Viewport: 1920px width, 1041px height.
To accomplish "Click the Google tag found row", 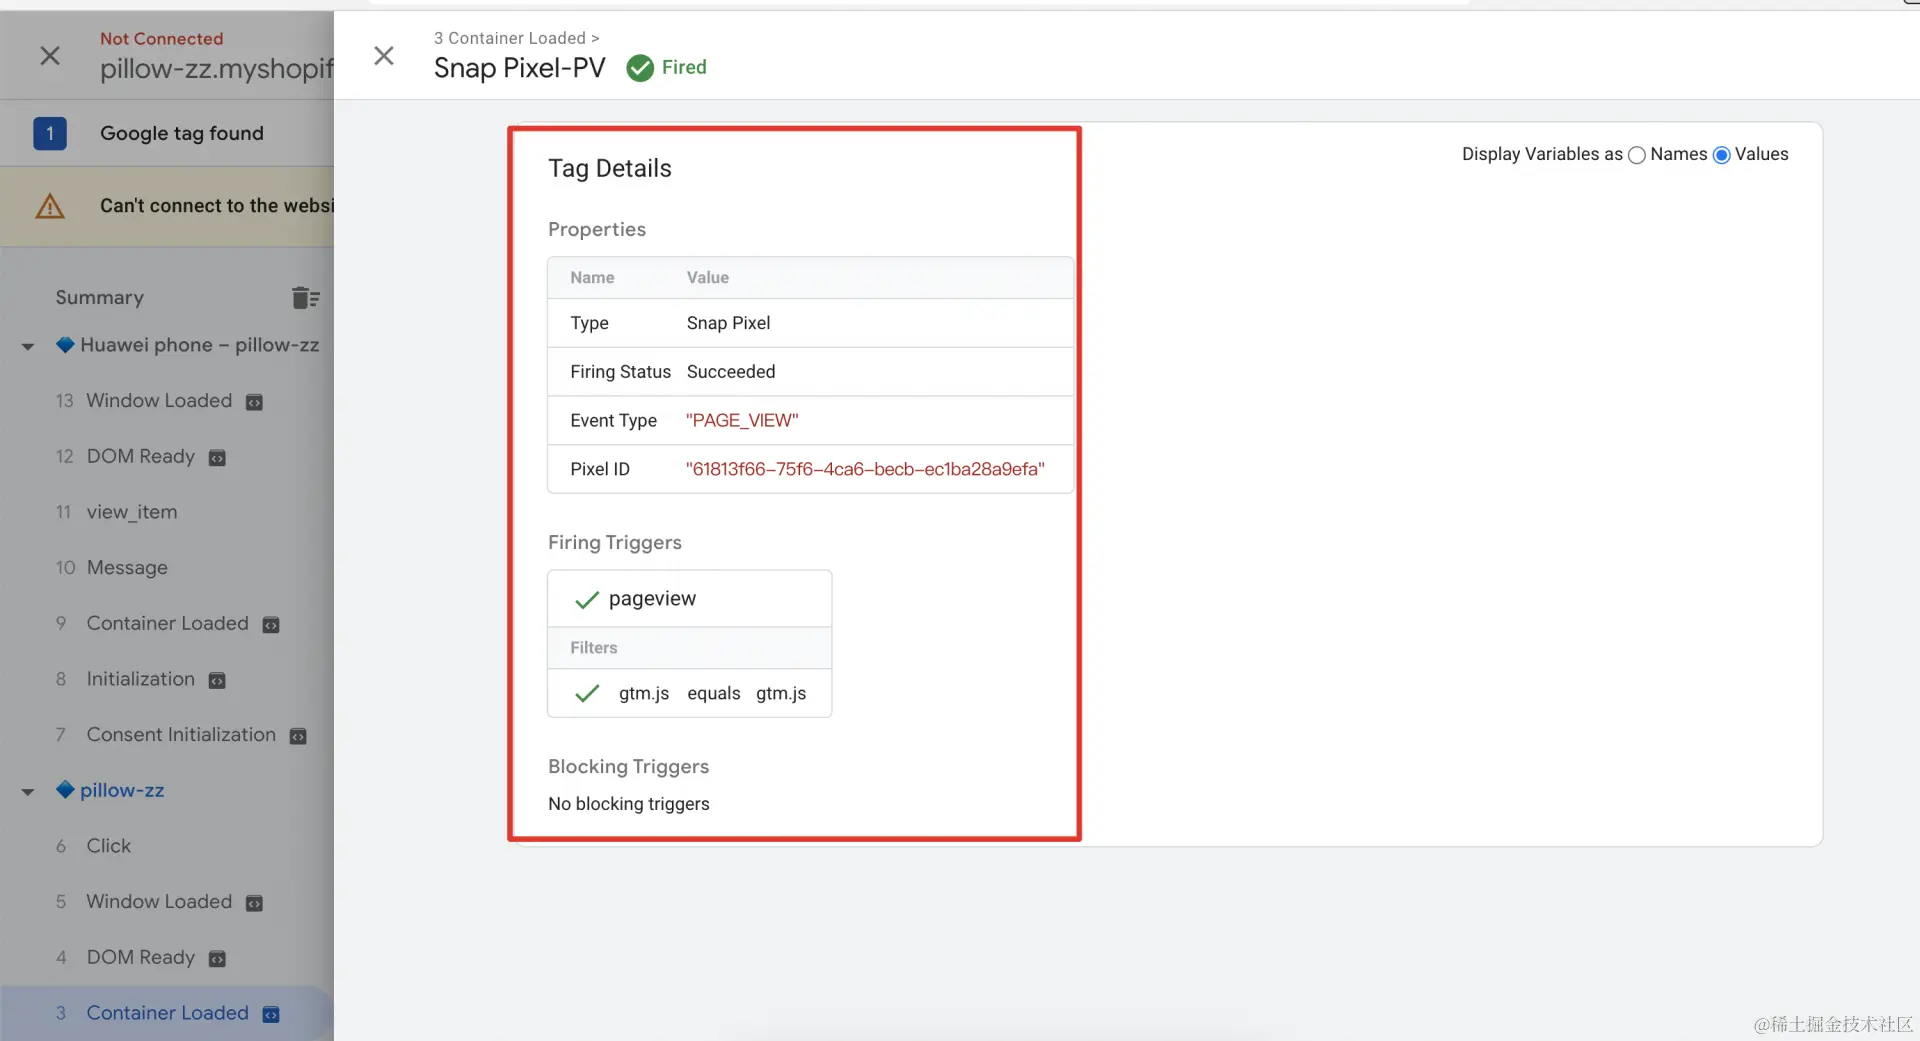I will 167,133.
